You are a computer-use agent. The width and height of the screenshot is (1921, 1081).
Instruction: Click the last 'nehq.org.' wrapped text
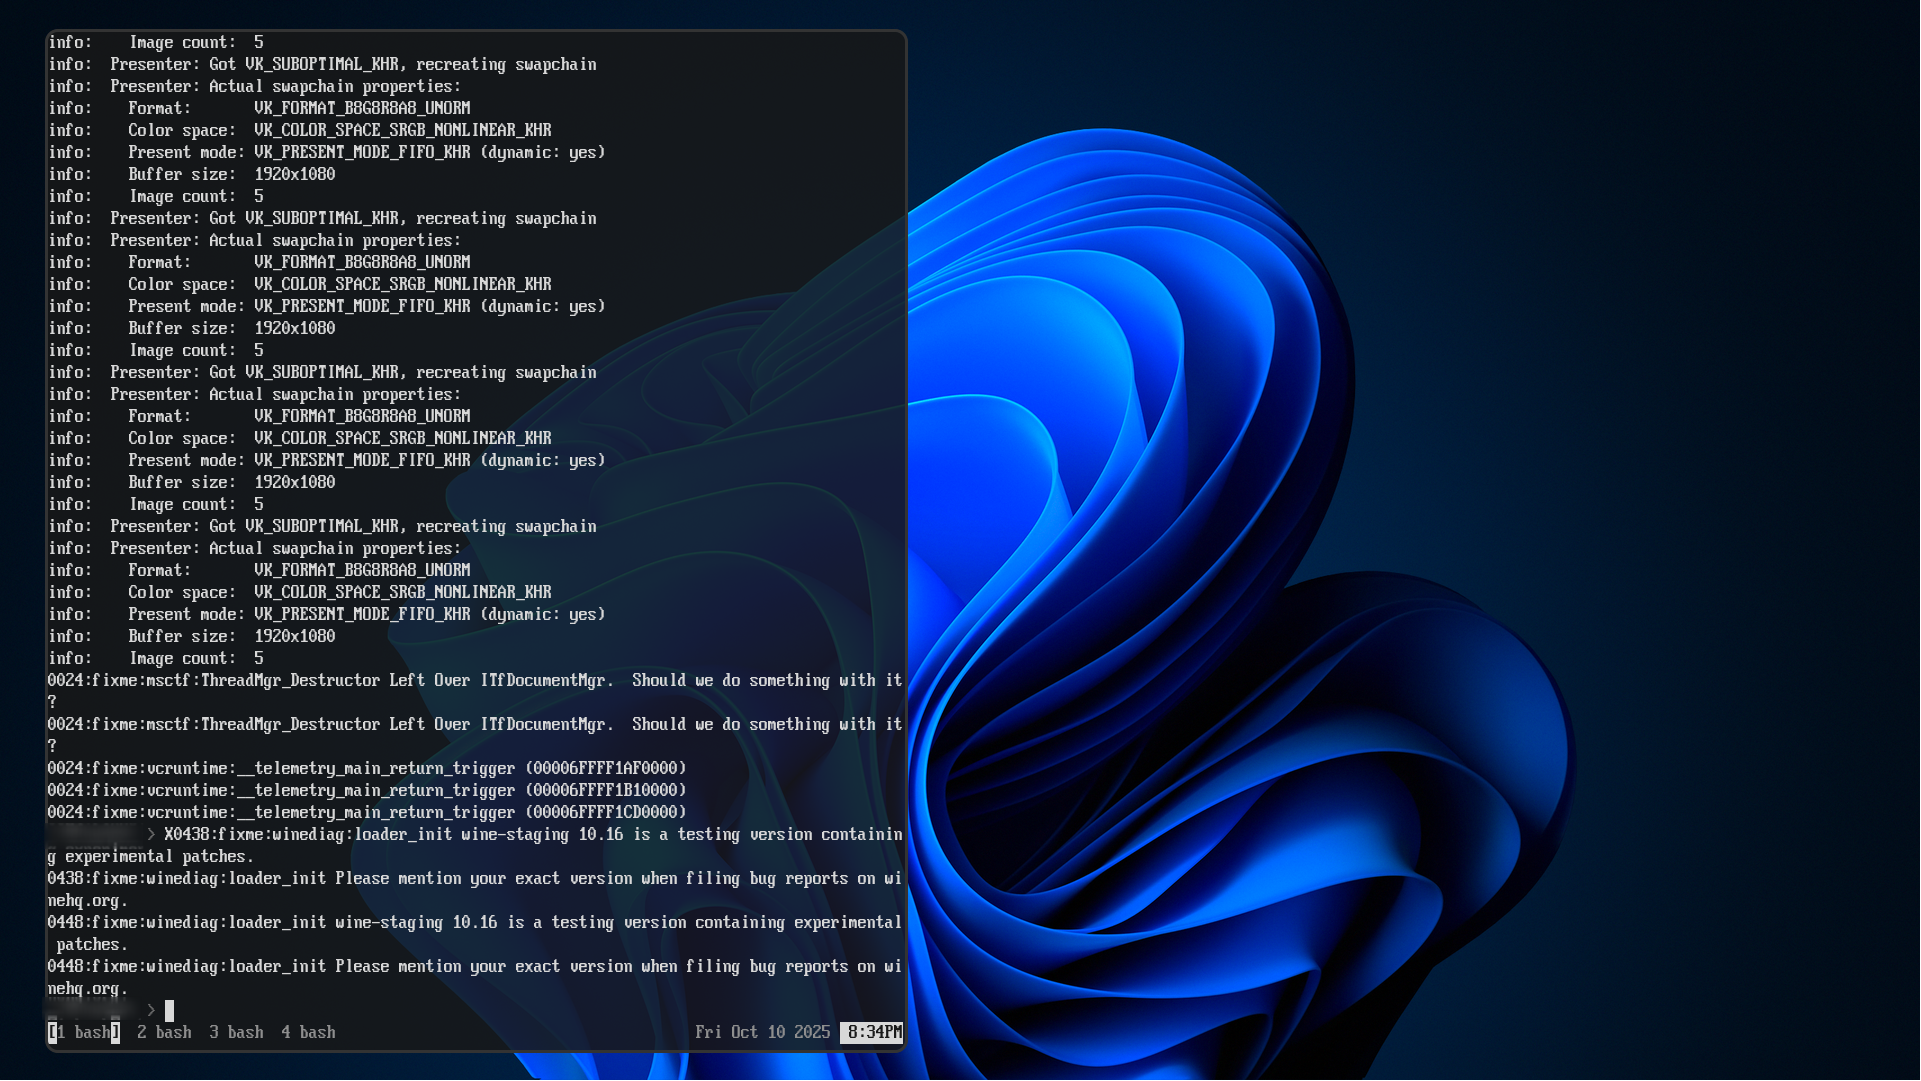[x=88, y=988]
